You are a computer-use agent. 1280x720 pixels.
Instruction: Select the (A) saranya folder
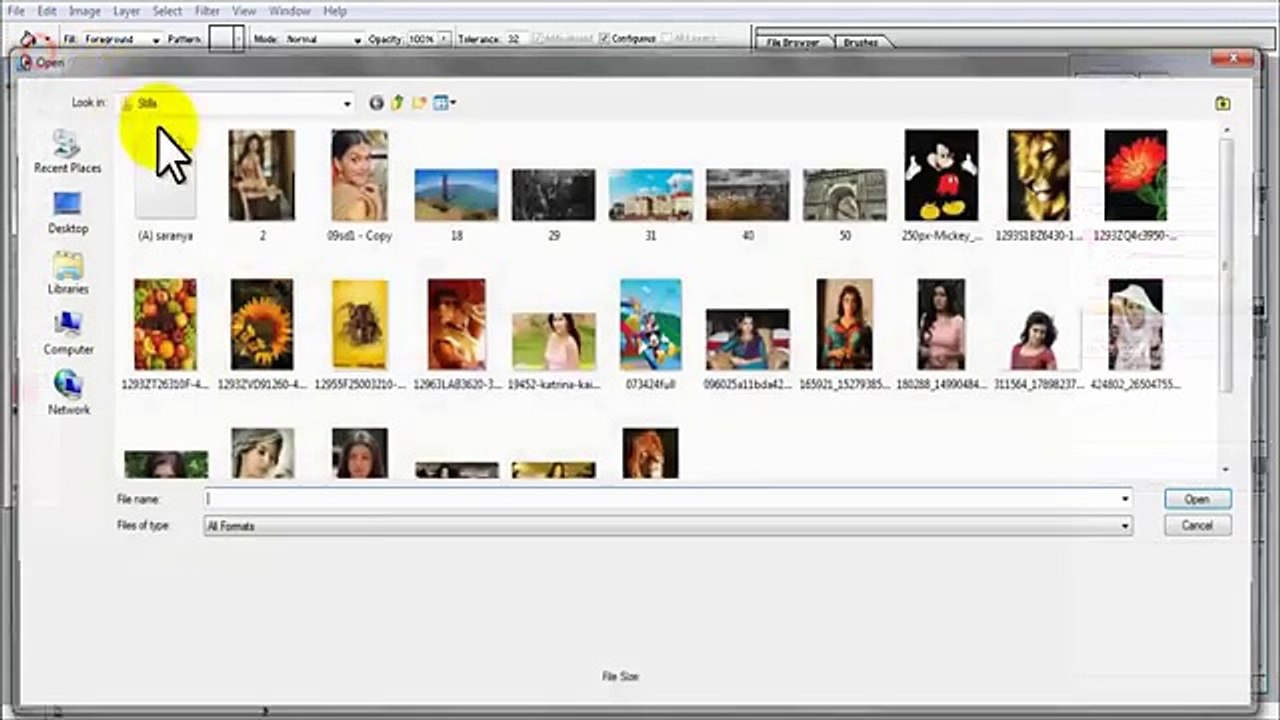[x=165, y=186]
